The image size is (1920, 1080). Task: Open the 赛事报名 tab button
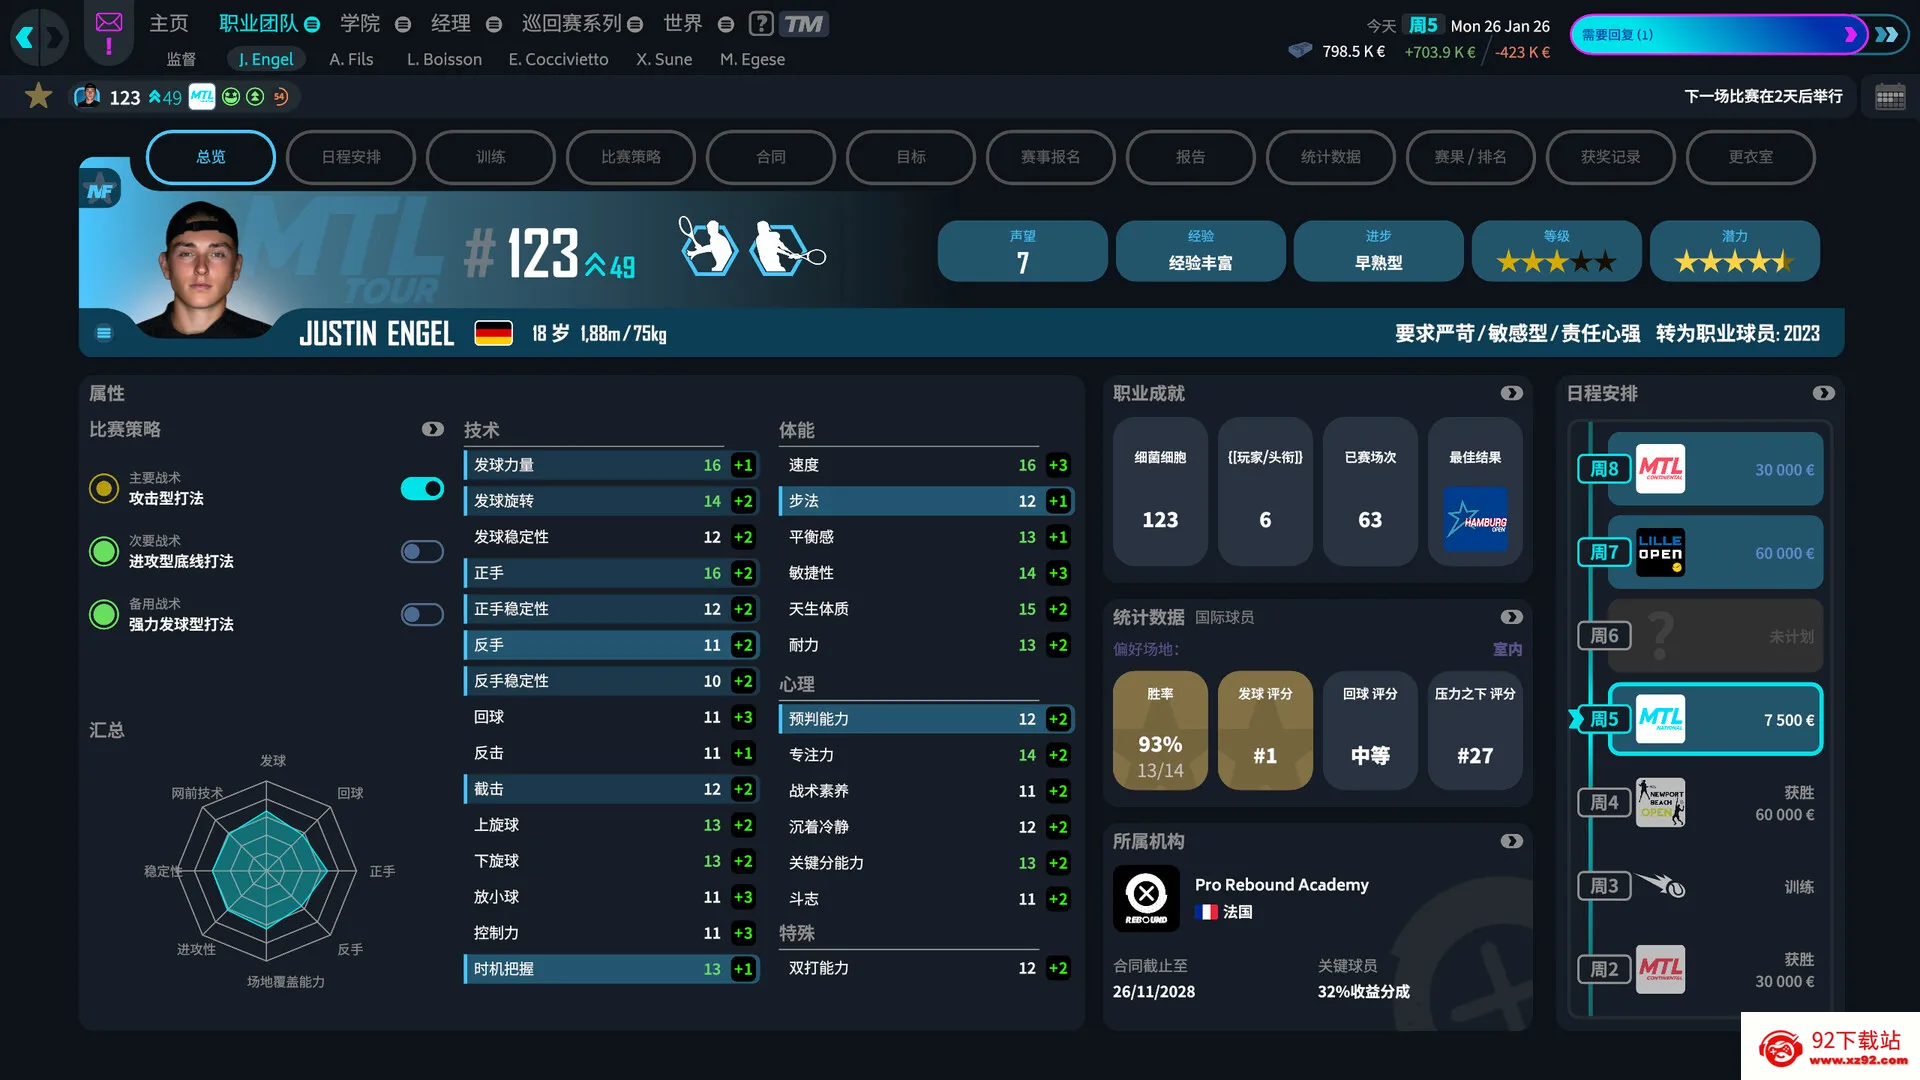pyautogui.click(x=1051, y=157)
